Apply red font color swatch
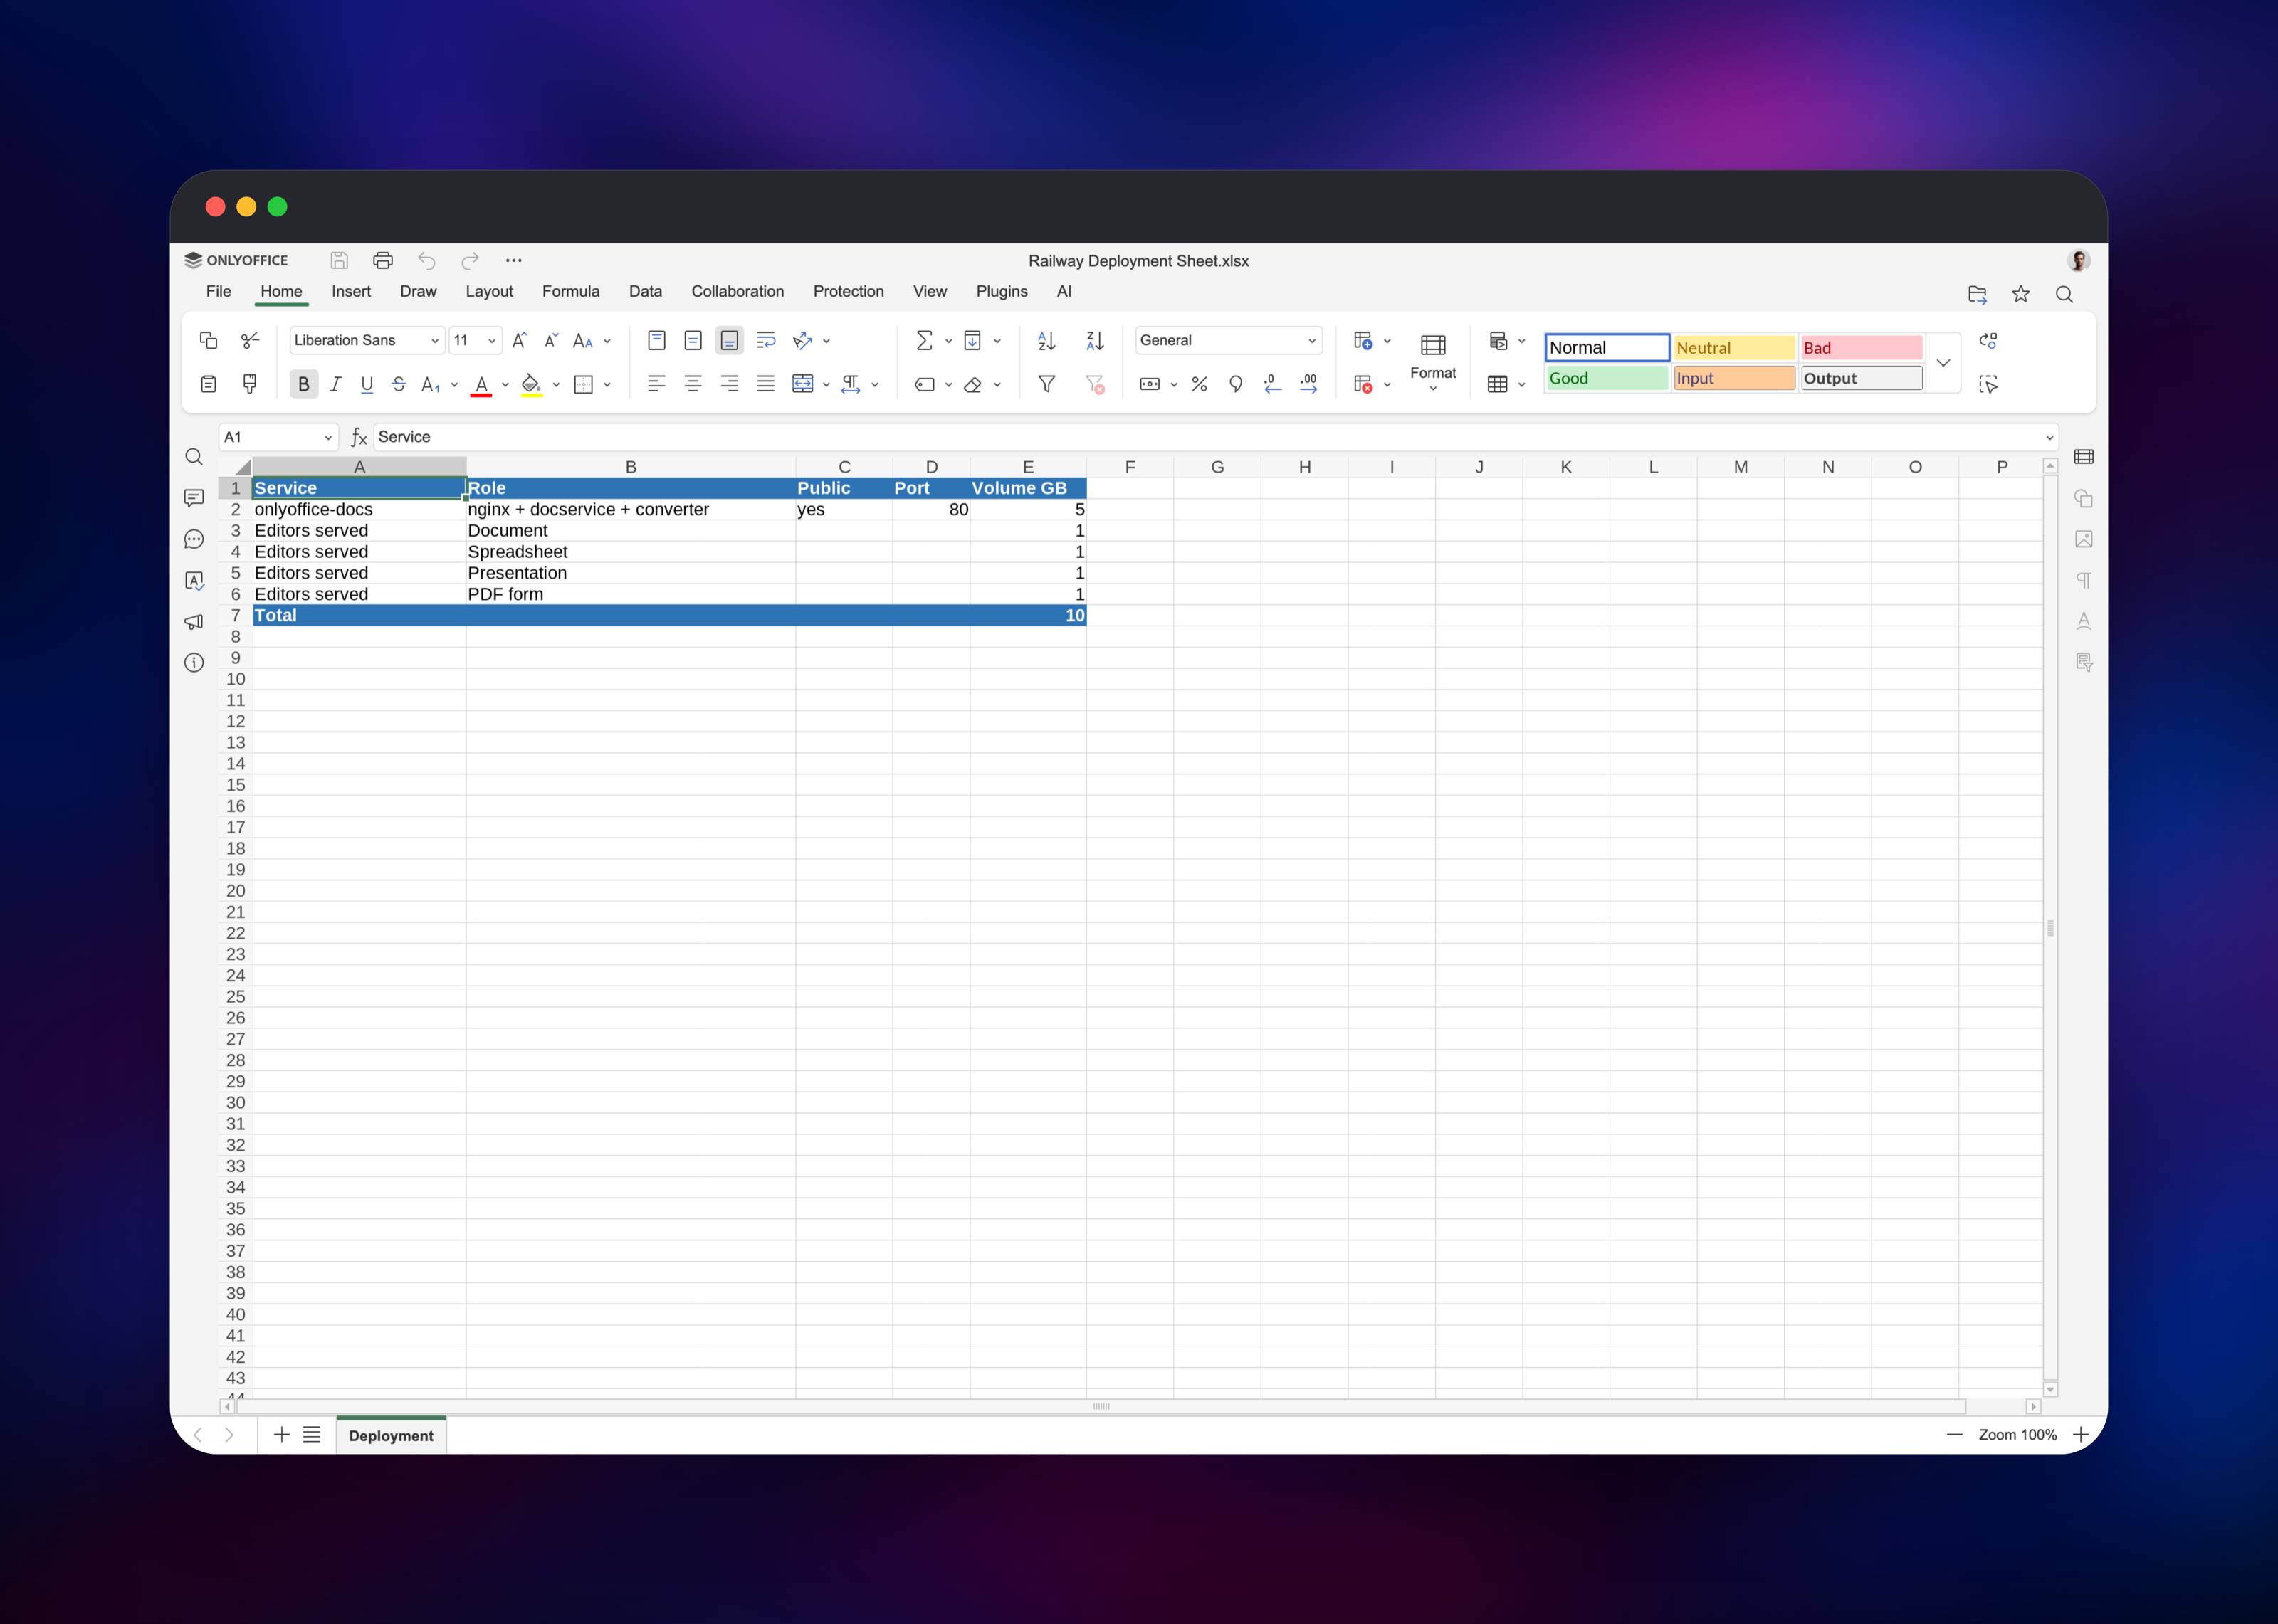Screen dimensions: 2278x1624 pos(481,385)
